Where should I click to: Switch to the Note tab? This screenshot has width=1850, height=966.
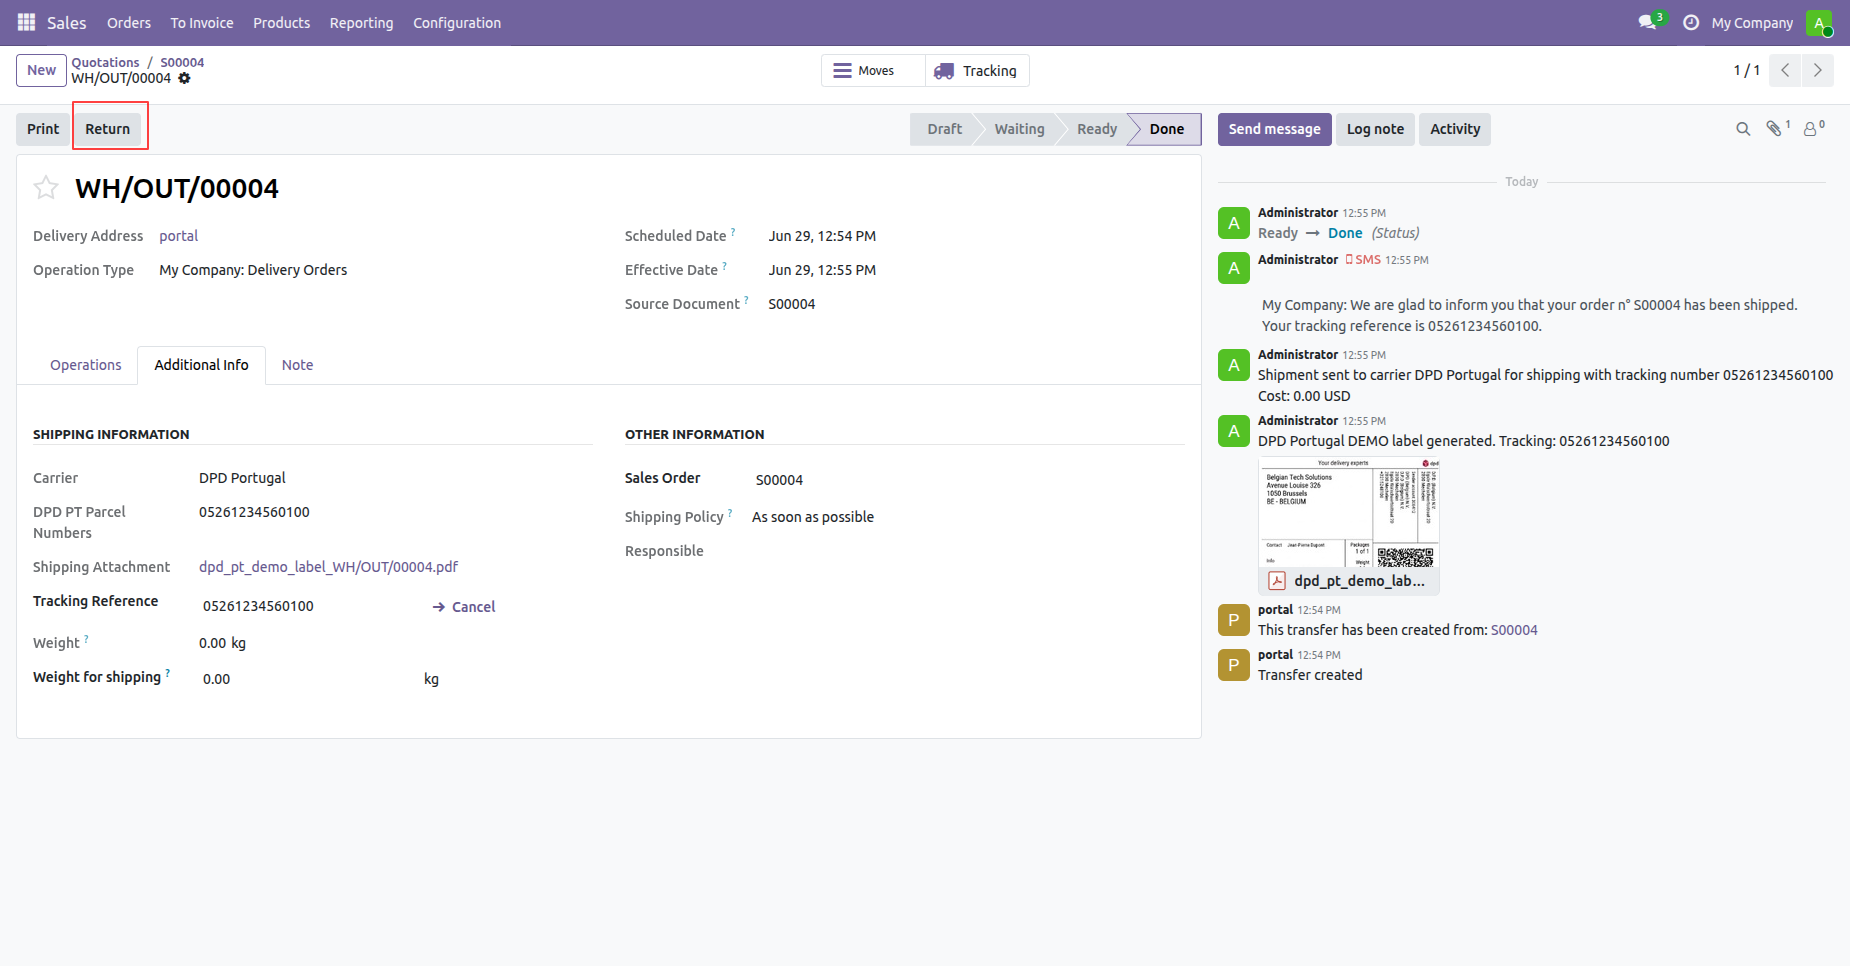(x=297, y=365)
